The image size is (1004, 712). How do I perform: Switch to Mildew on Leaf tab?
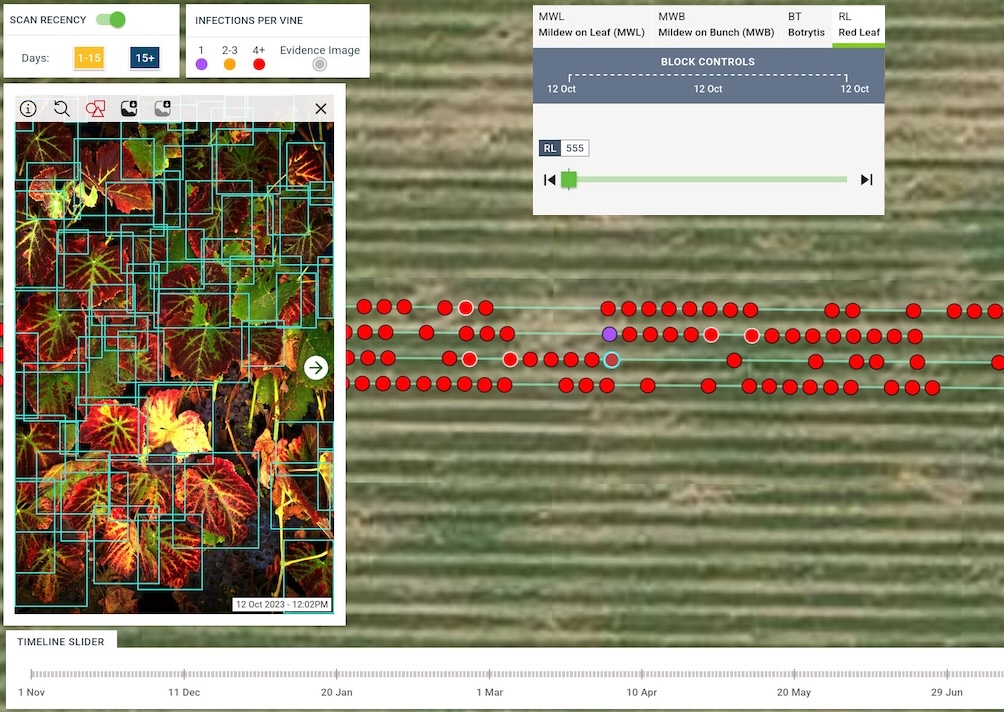point(591,25)
